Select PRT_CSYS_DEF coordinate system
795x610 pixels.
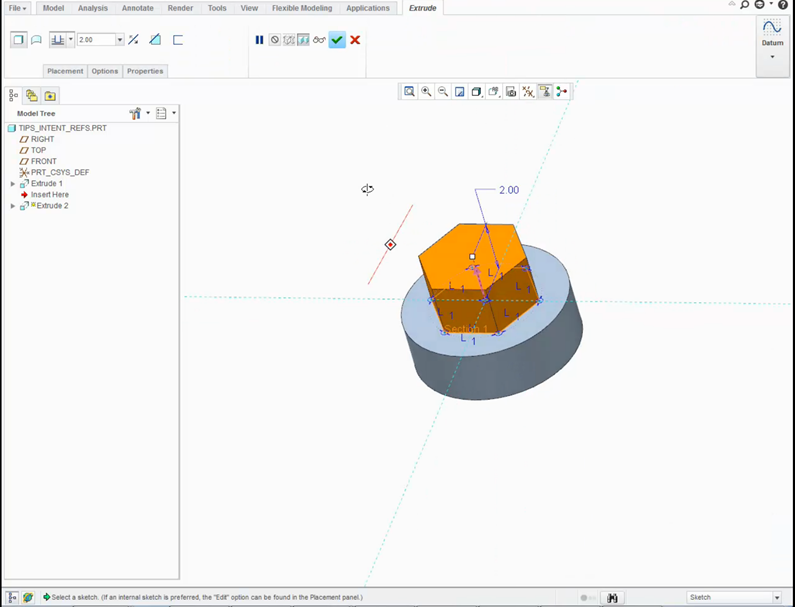coord(60,172)
